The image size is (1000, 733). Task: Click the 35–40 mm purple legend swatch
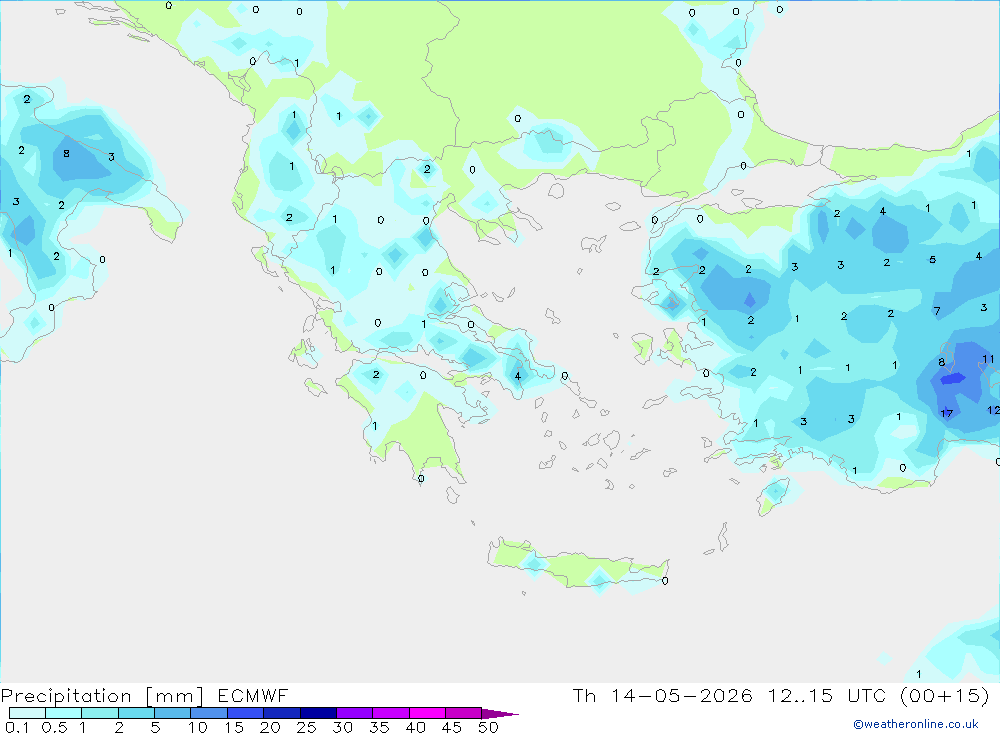(x=390, y=713)
